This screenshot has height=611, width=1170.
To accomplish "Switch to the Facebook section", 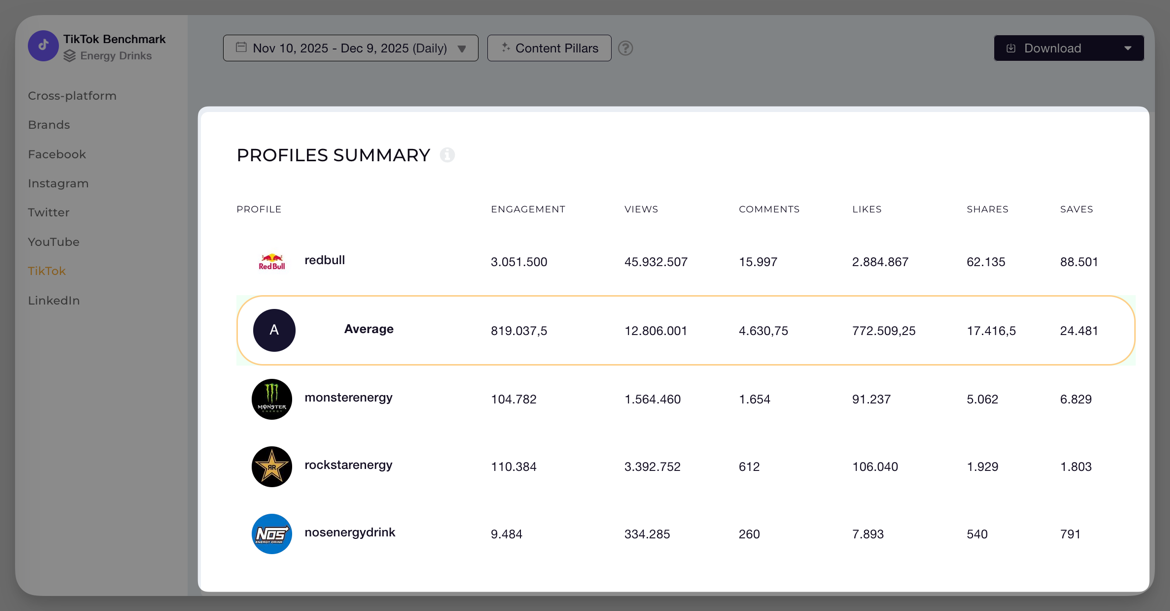I will (57, 153).
